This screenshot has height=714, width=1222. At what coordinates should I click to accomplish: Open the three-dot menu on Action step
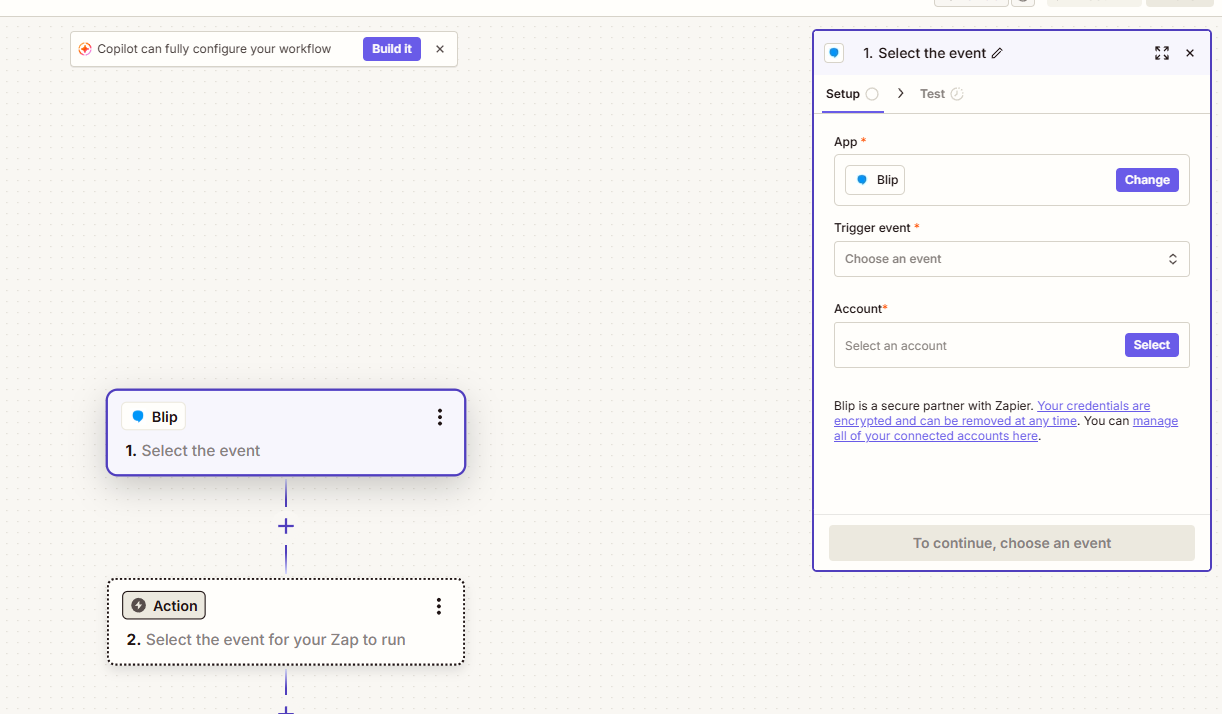coord(438,606)
